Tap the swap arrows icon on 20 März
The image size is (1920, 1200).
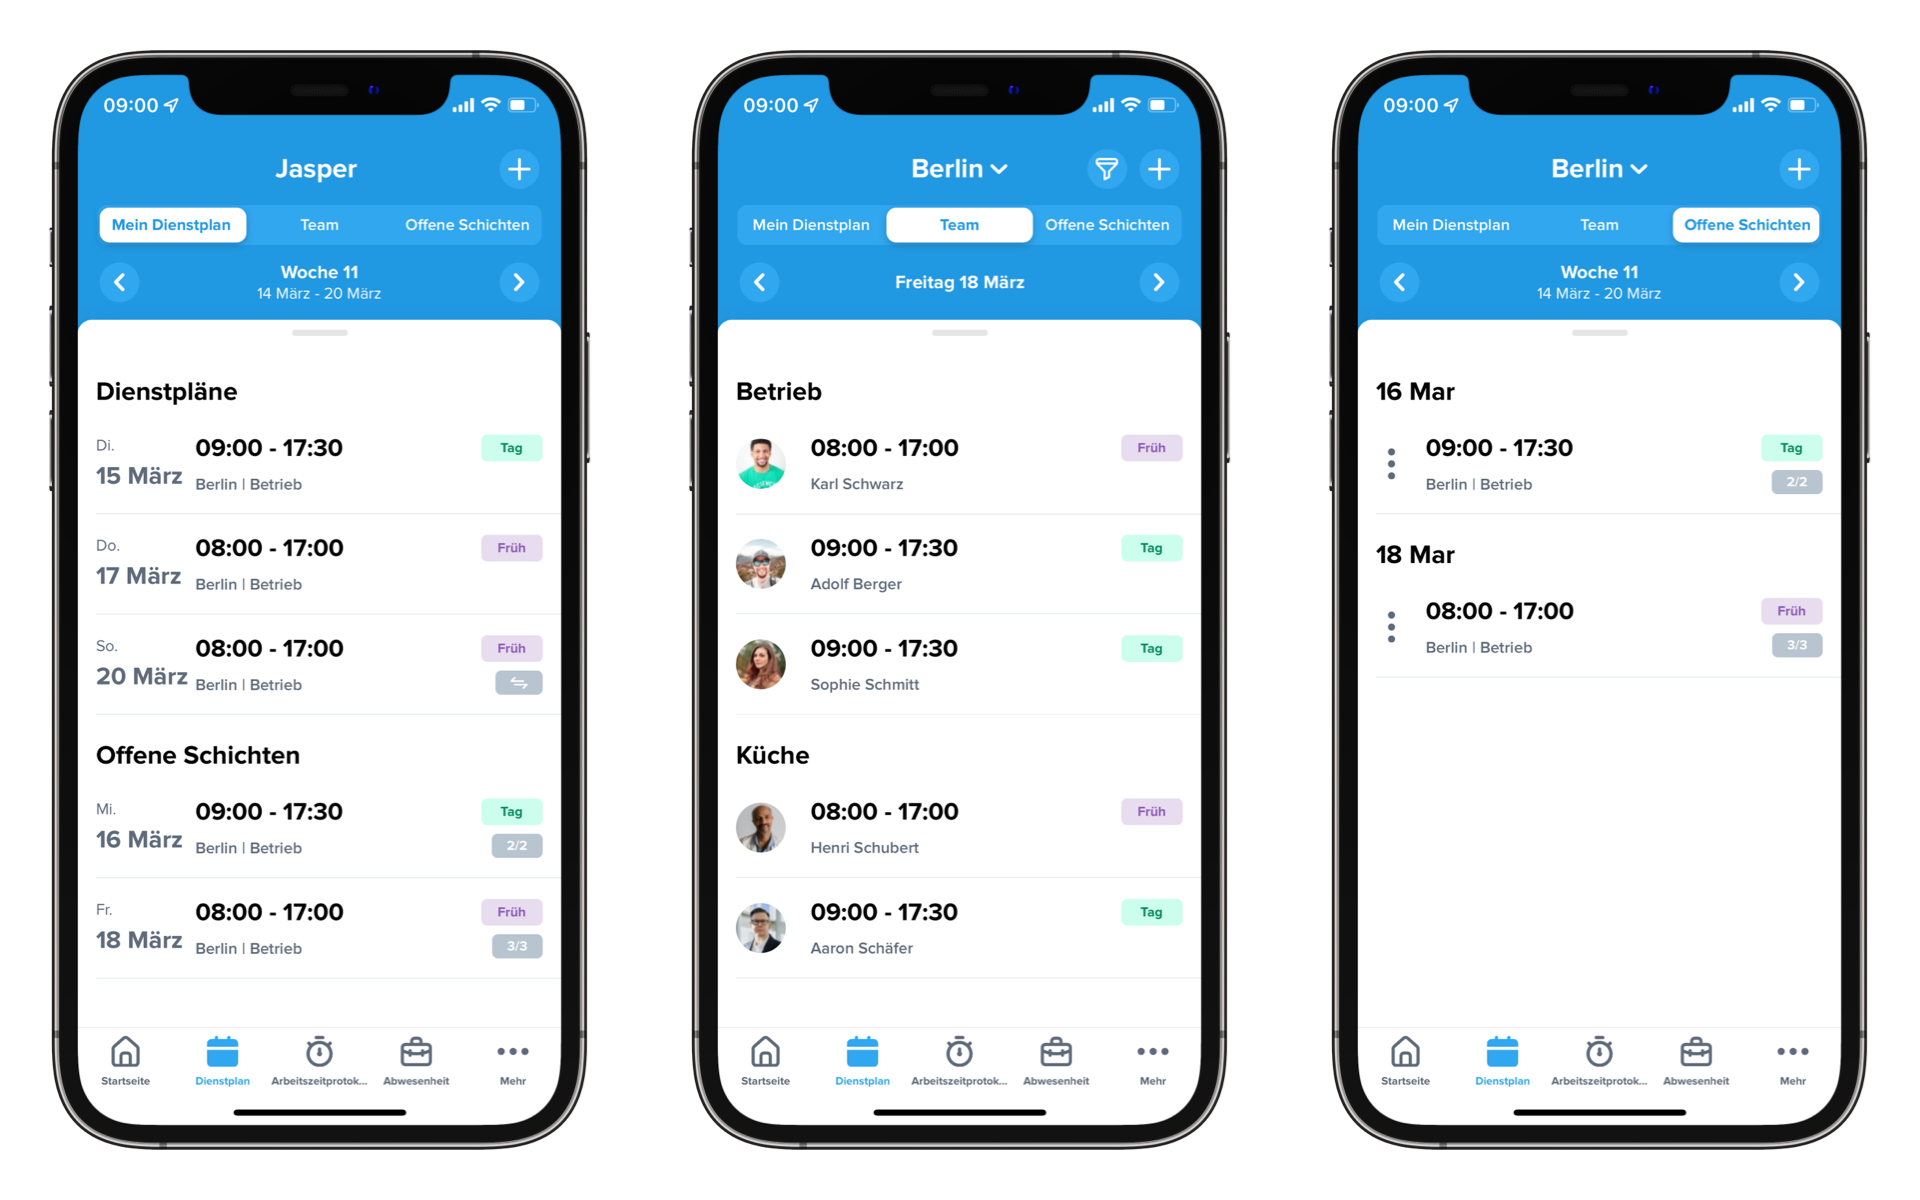pyautogui.click(x=516, y=684)
